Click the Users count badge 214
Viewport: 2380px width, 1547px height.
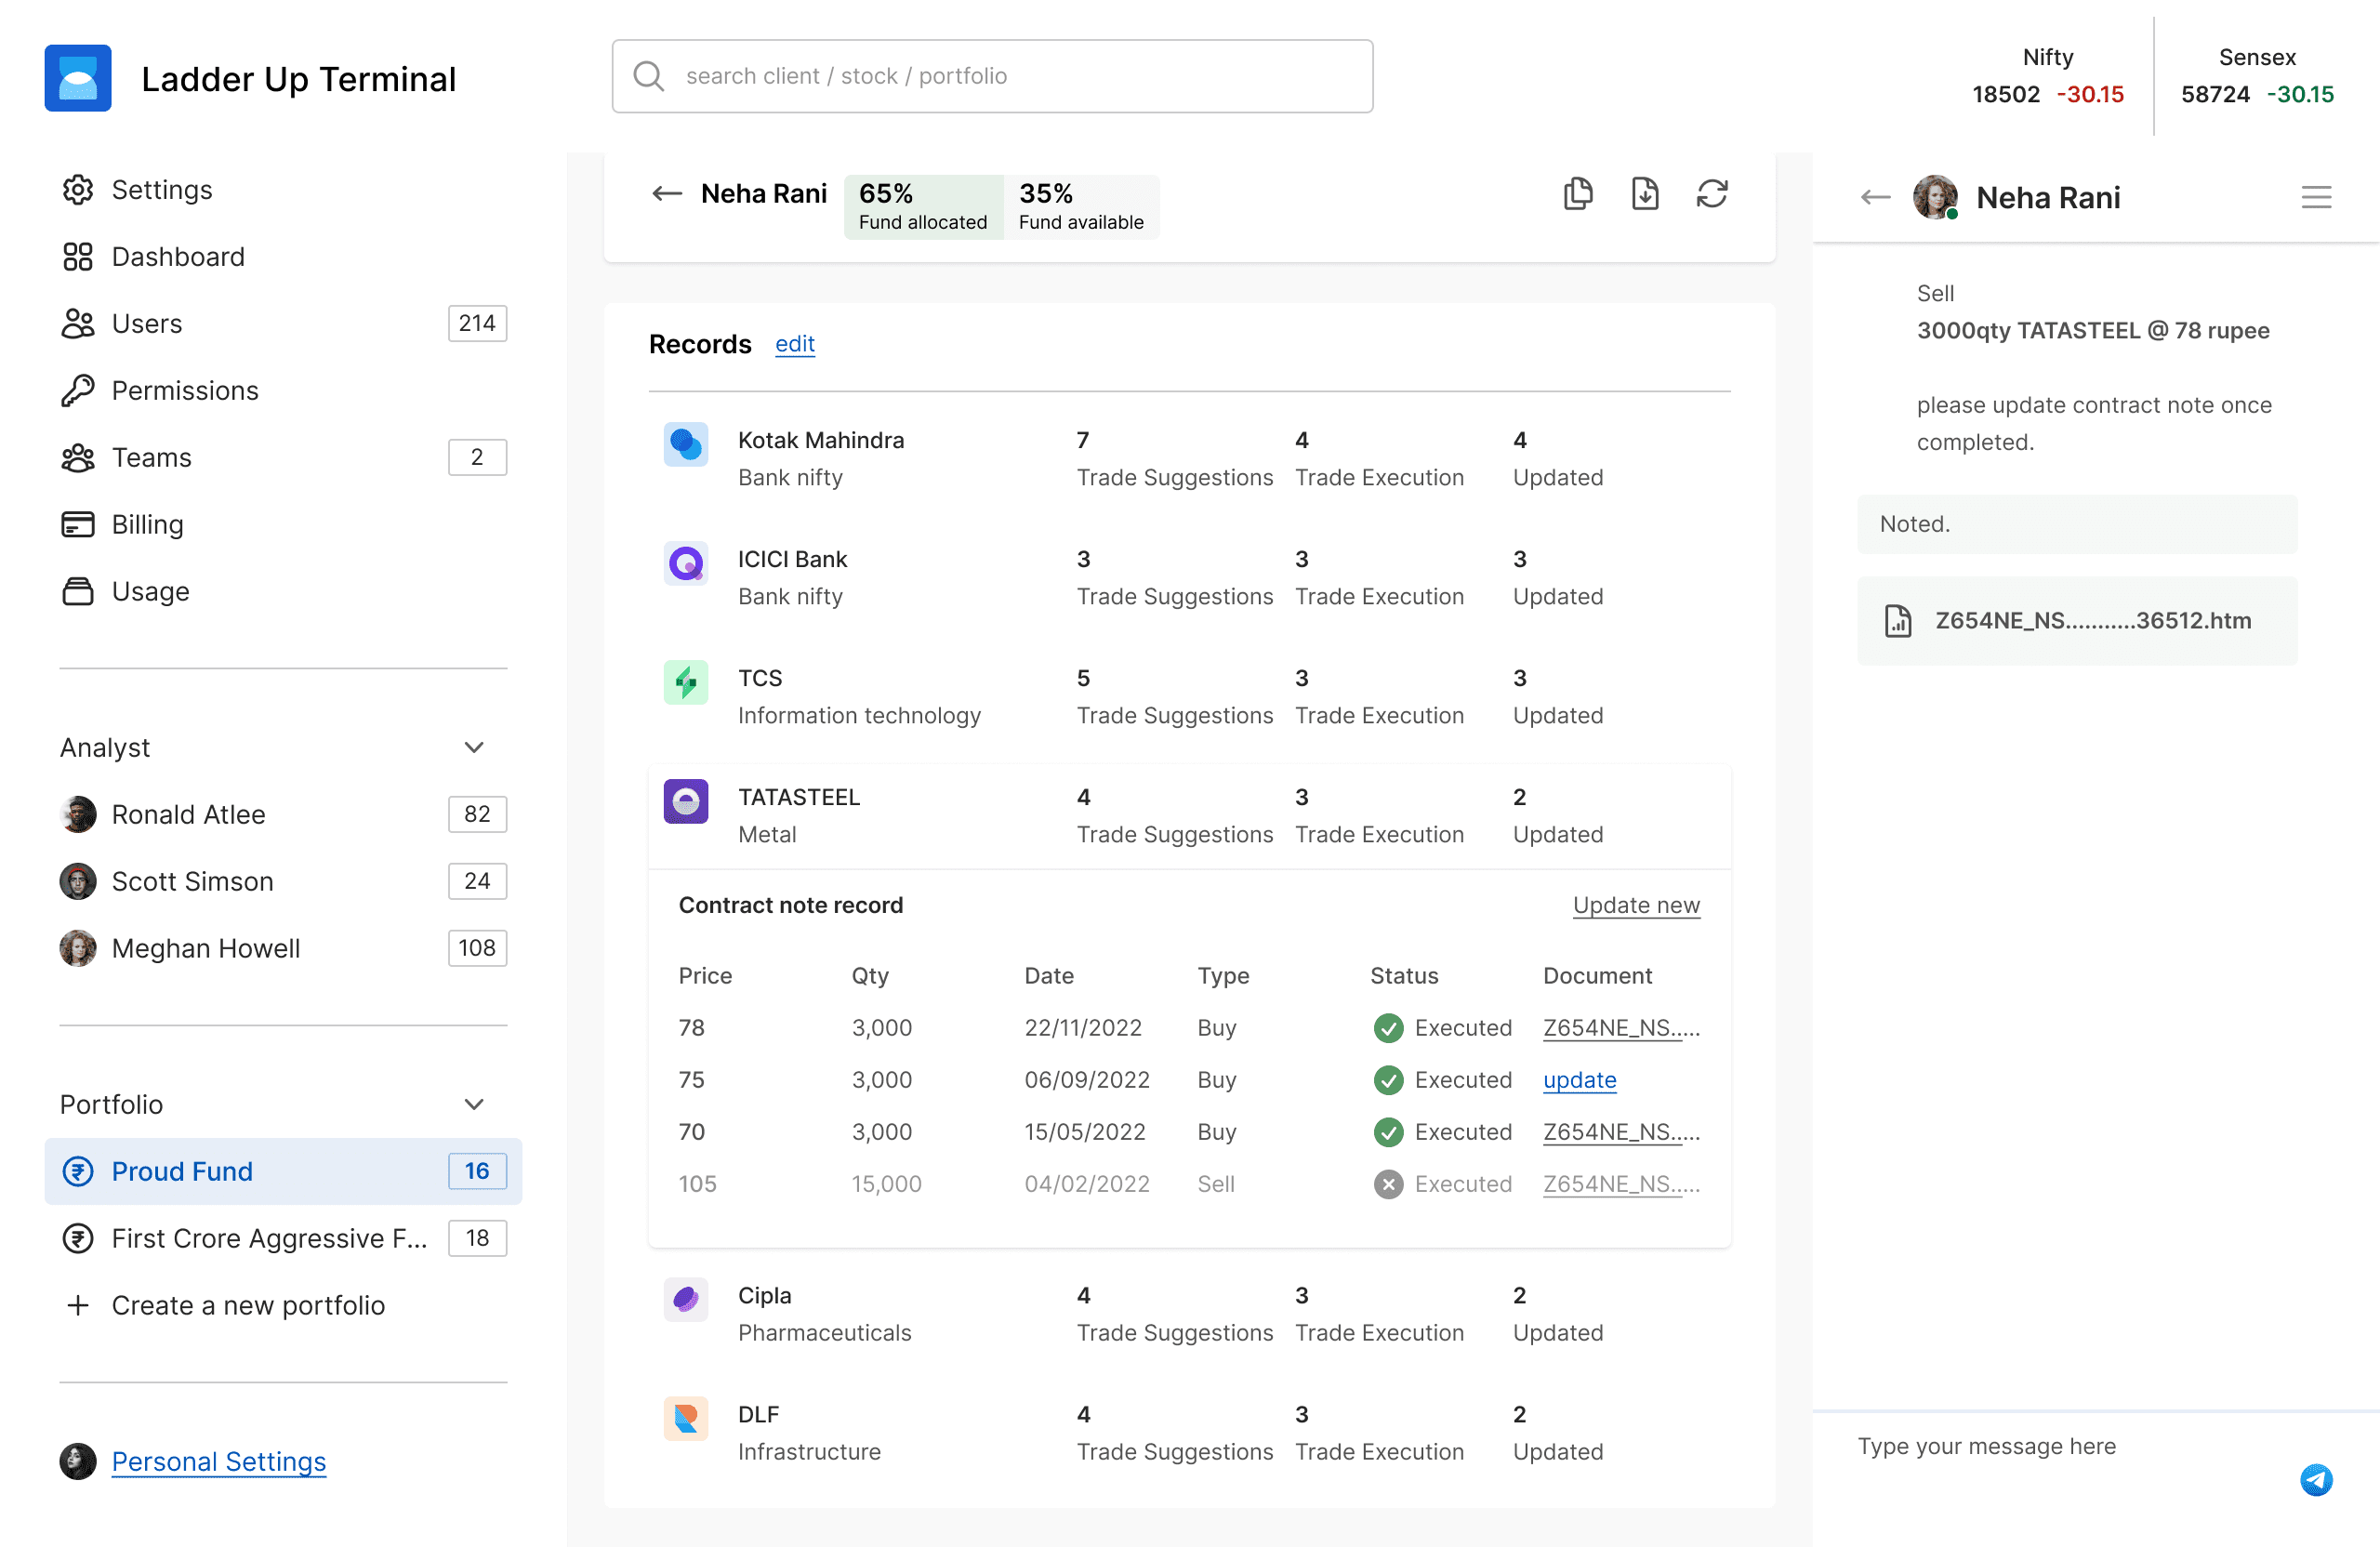point(477,324)
